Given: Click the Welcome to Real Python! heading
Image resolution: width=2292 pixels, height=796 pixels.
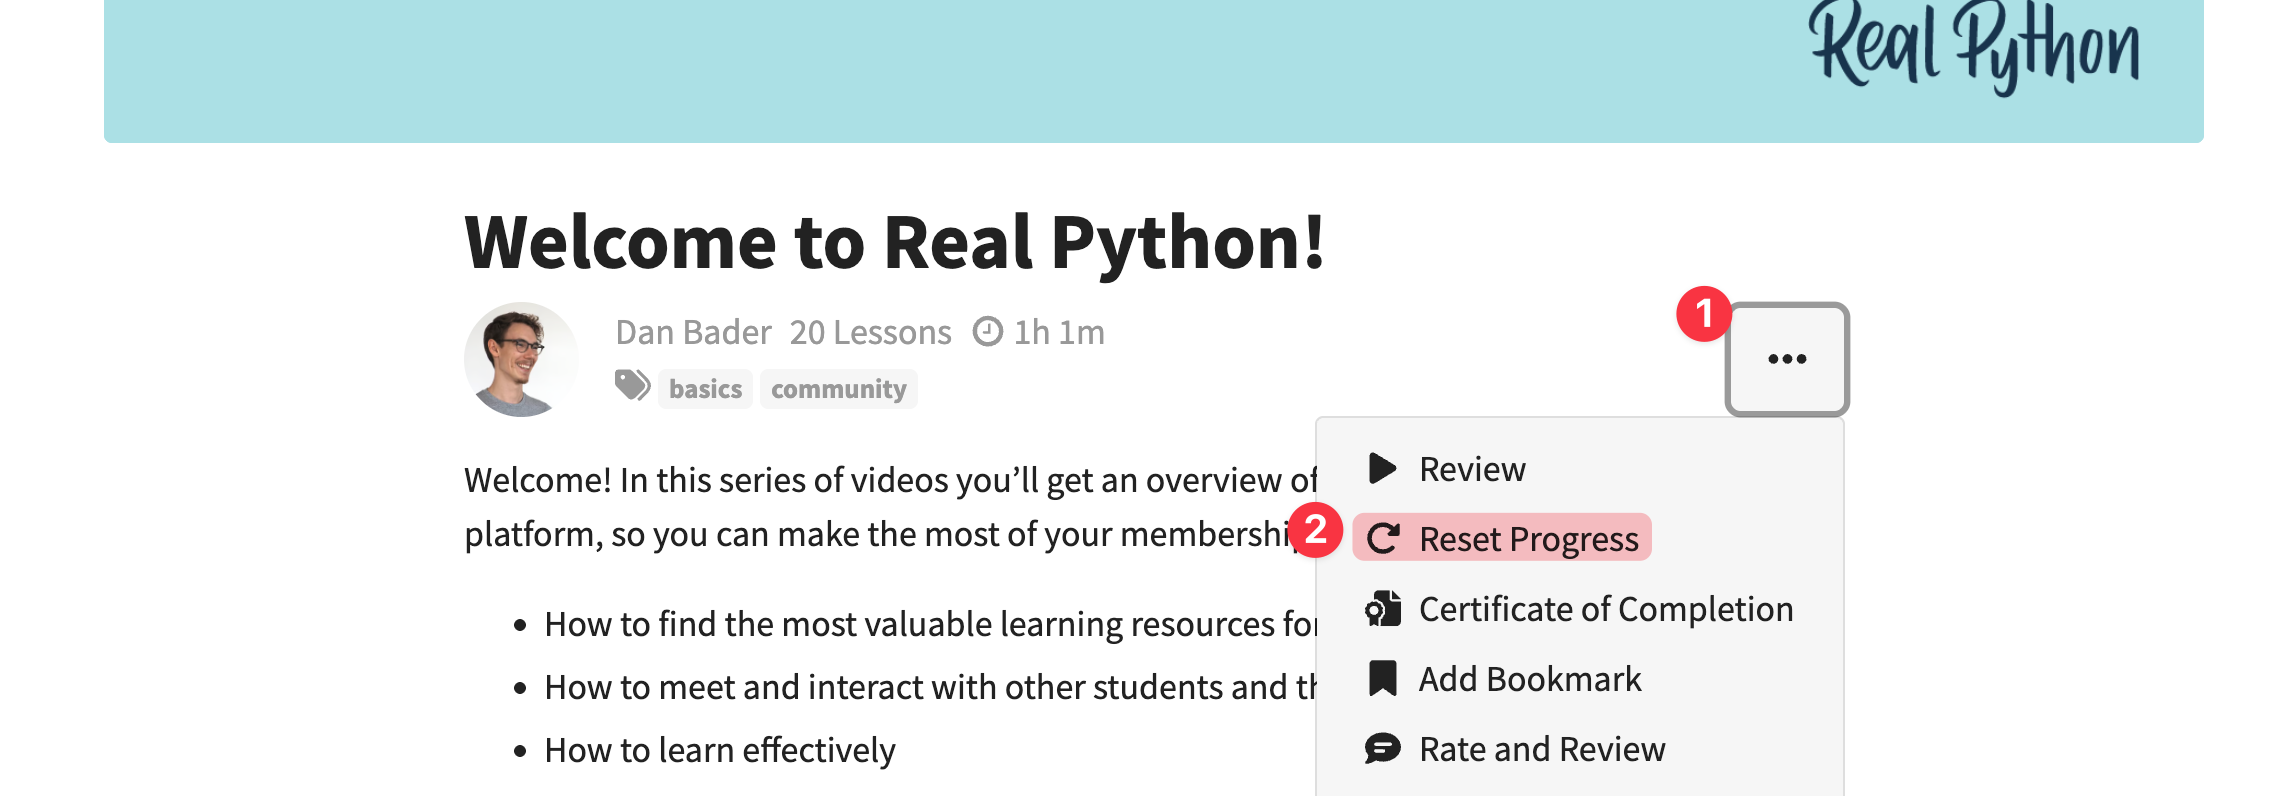Looking at the screenshot, I should (x=894, y=243).
